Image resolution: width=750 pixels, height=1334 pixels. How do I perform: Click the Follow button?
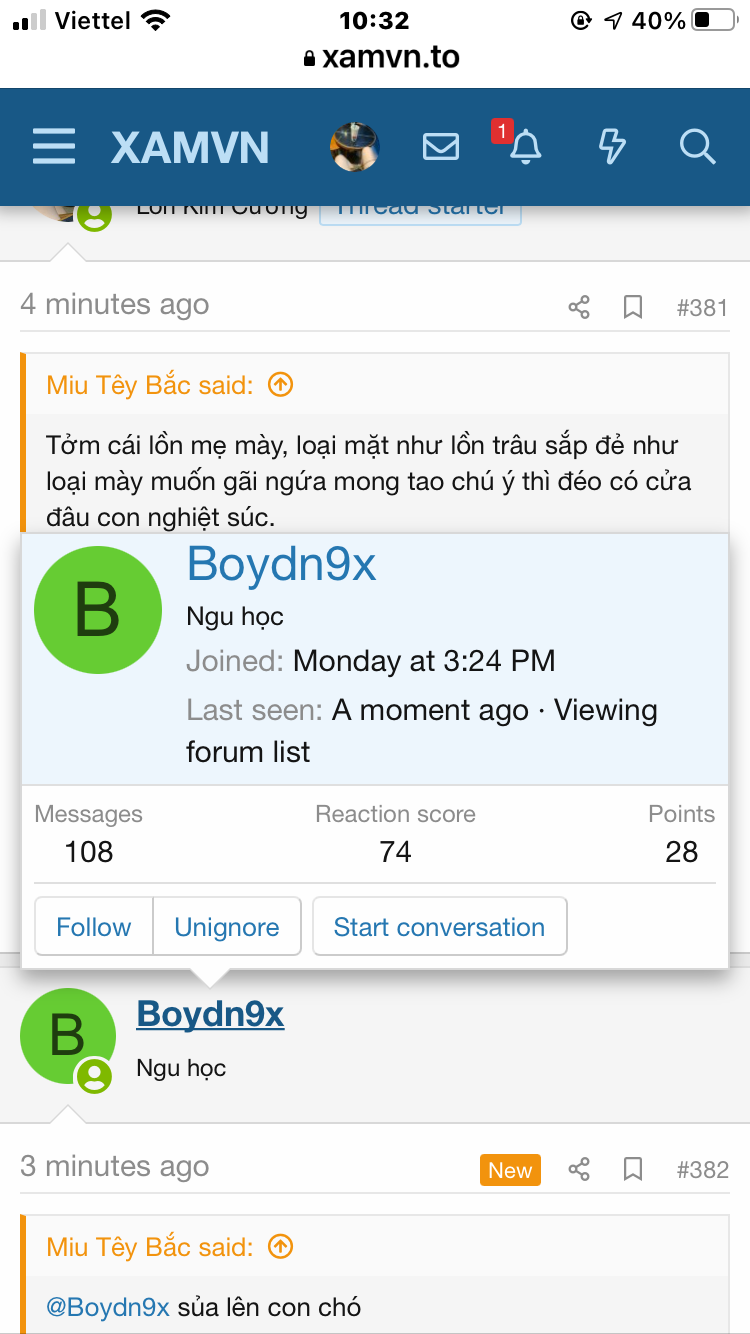[x=94, y=927]
